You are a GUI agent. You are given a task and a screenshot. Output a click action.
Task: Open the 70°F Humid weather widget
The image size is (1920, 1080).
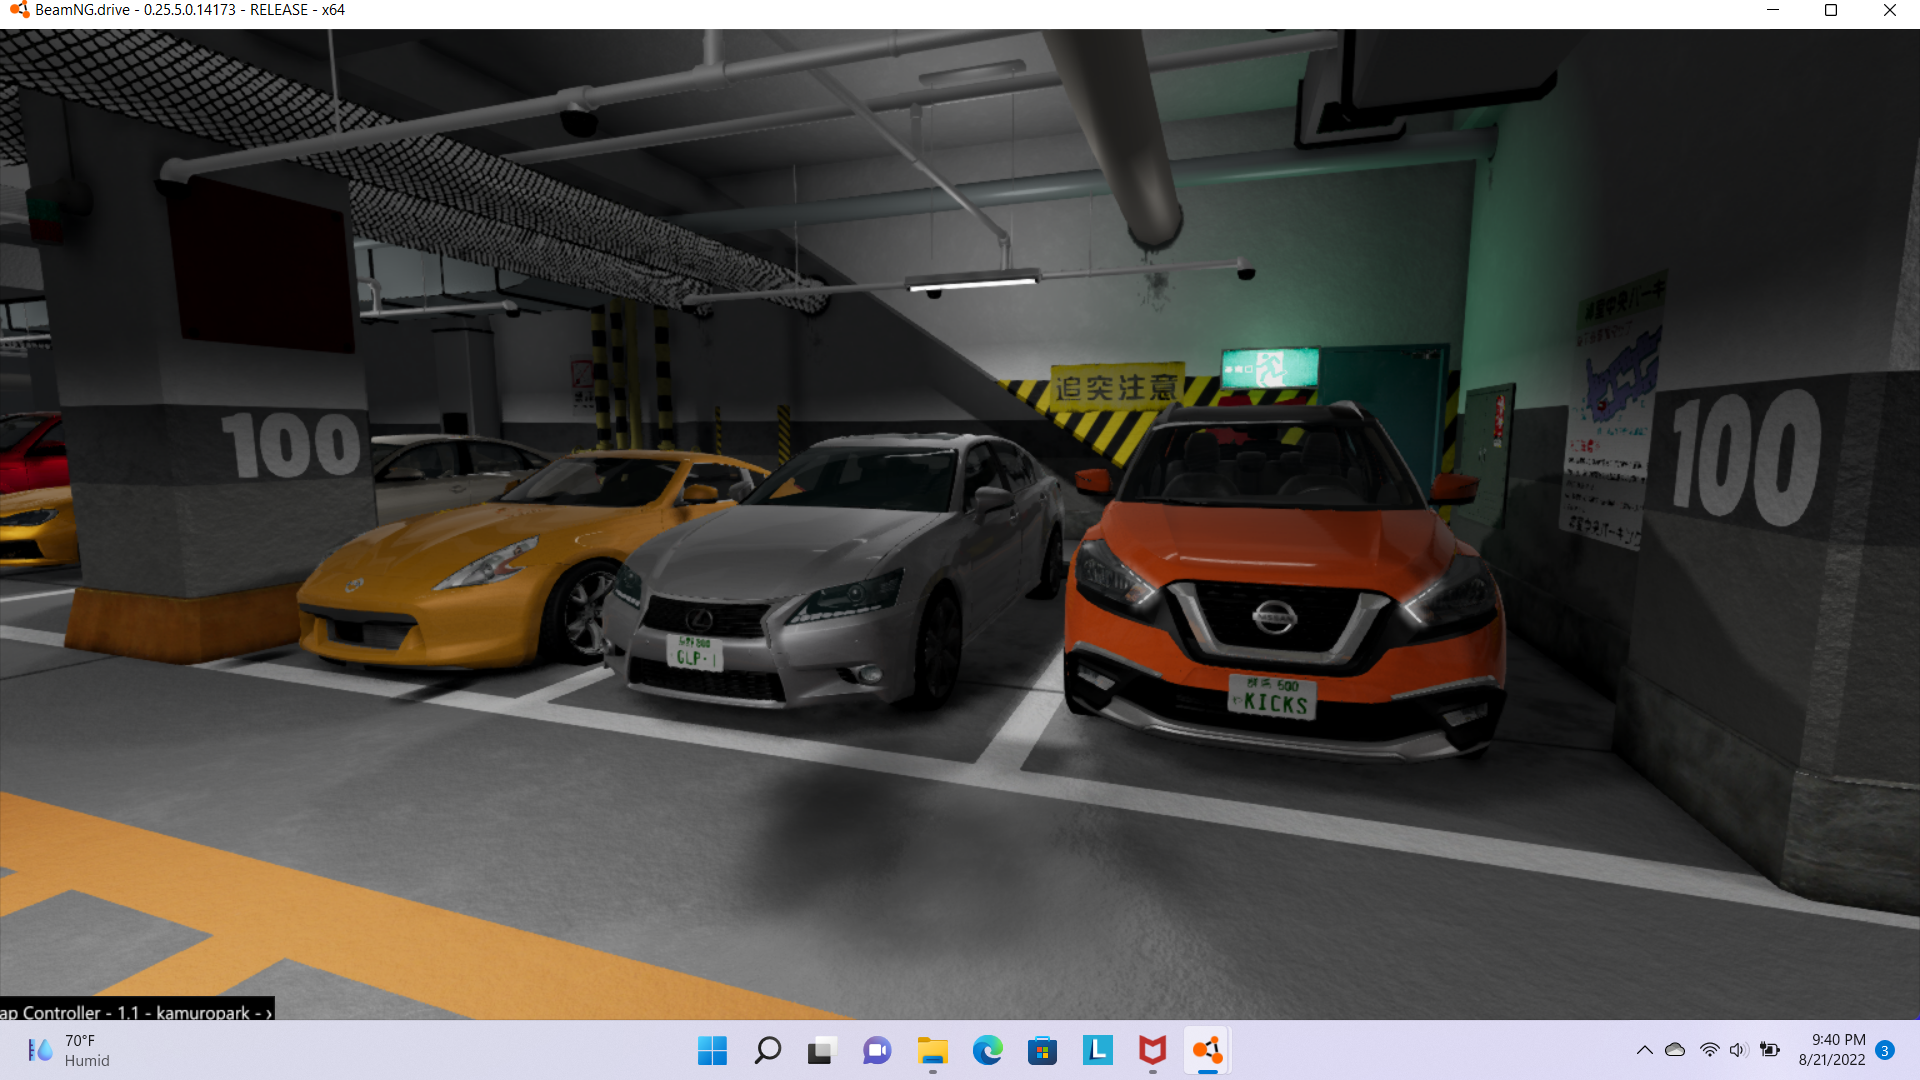click(68, 1050)
